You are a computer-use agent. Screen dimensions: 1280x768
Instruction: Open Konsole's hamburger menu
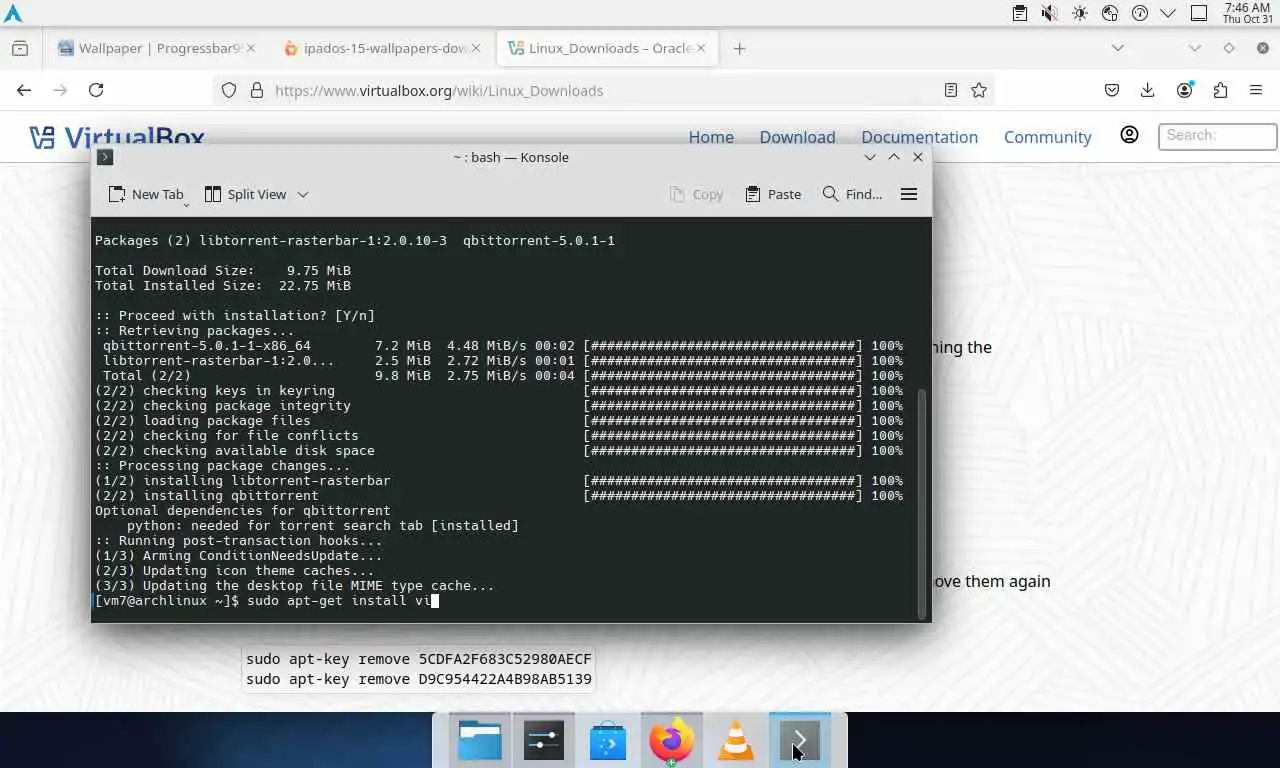tap(909, 194)
